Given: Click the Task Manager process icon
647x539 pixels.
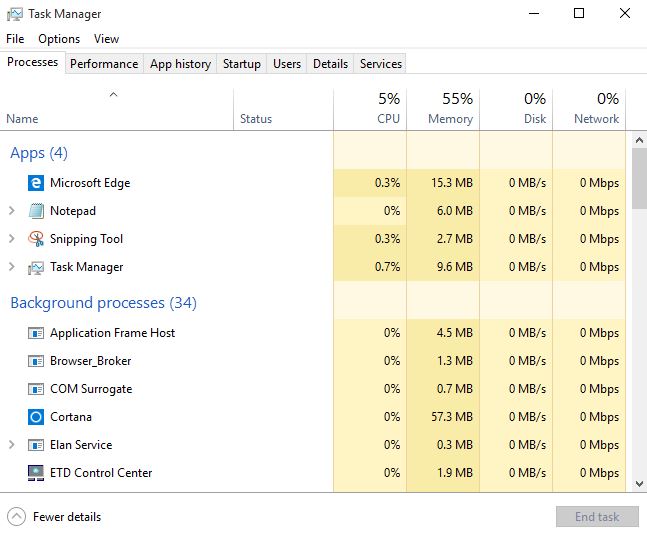Looking at the screenshot, I should point(36,267).
